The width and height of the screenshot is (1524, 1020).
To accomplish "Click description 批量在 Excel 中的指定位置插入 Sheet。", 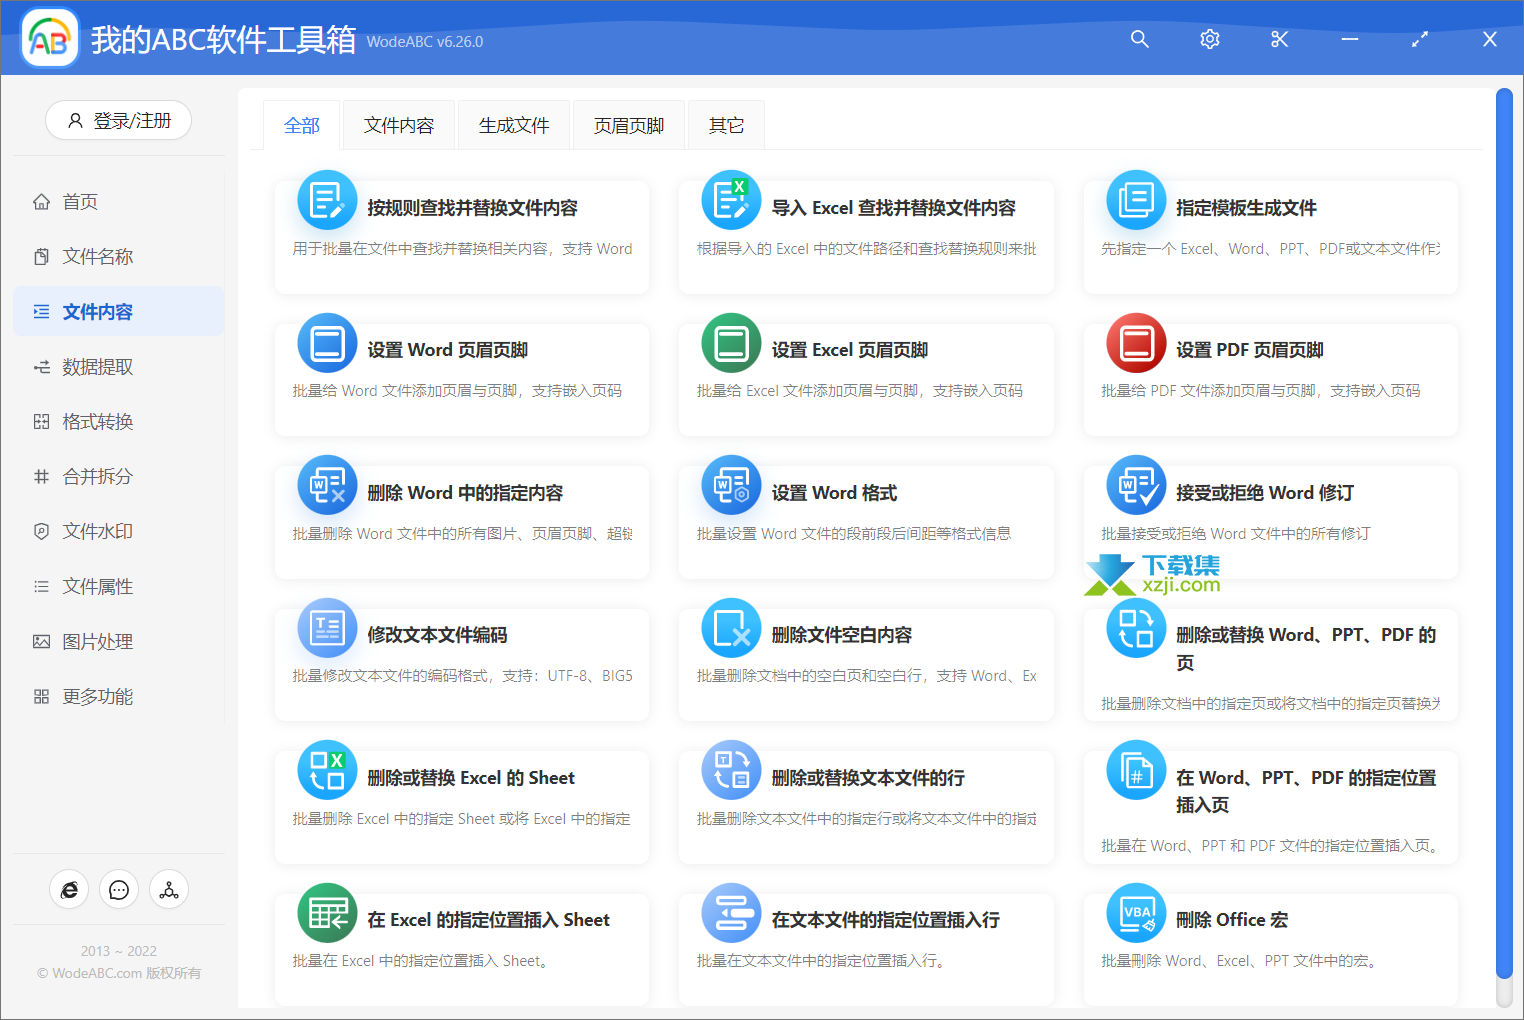I will coord(421,961).
